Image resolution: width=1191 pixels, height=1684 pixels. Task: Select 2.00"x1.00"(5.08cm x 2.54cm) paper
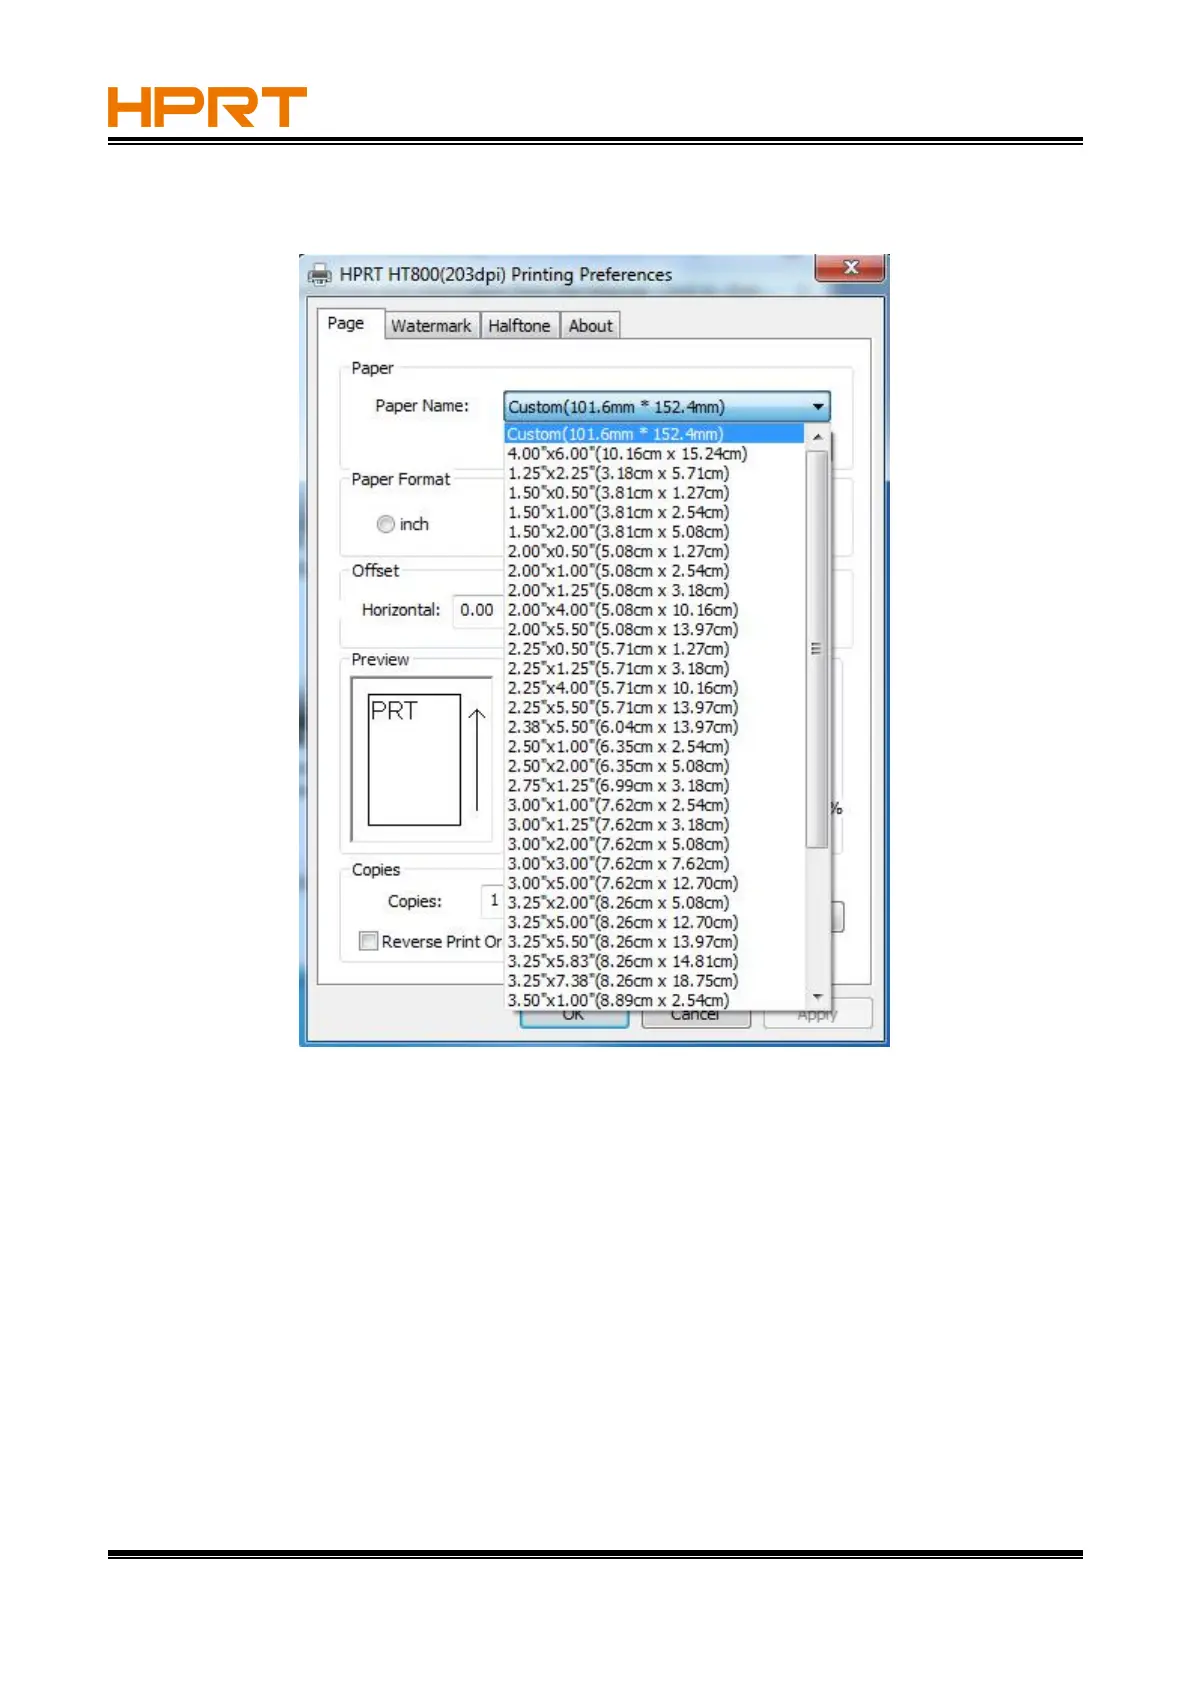pyautogui.click(x=654, y=570)
